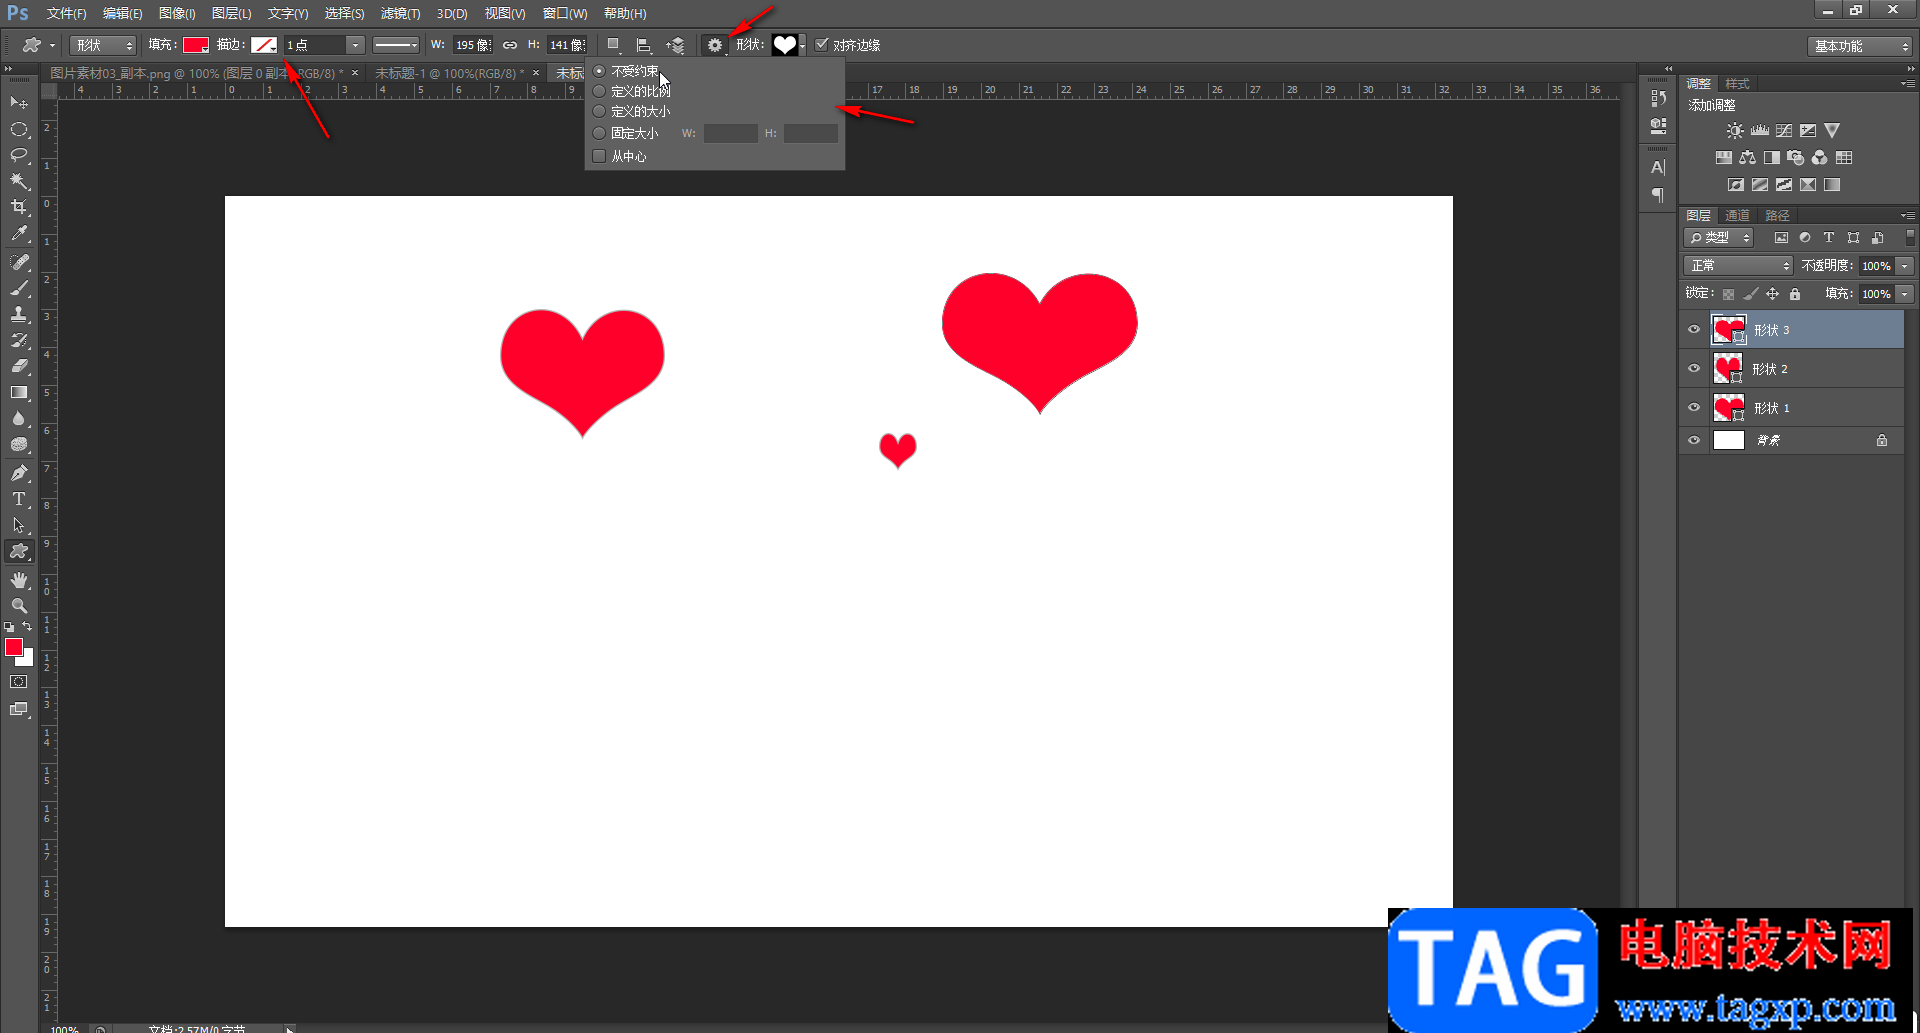Image resolution: width=1920 pixels, height=1033 pixels.
Task: Select the 固定大小 radio option
Action: tap(599, 133)
